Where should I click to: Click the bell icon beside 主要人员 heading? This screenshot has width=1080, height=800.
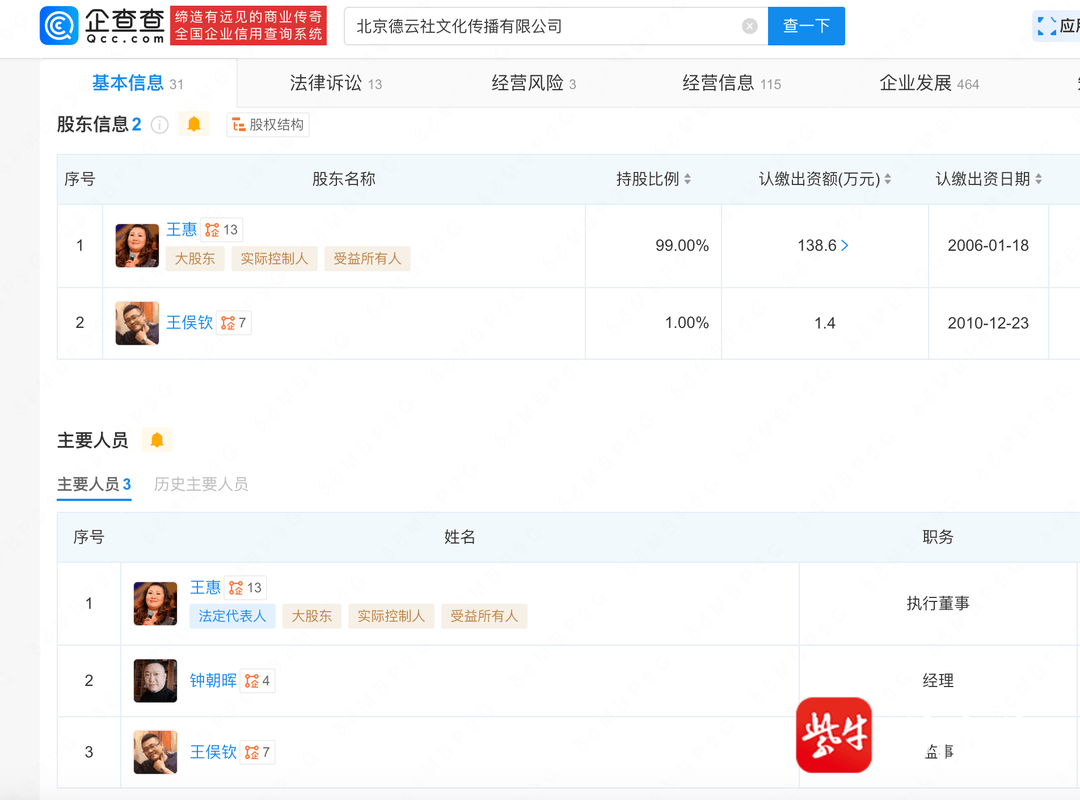point(156,440)
